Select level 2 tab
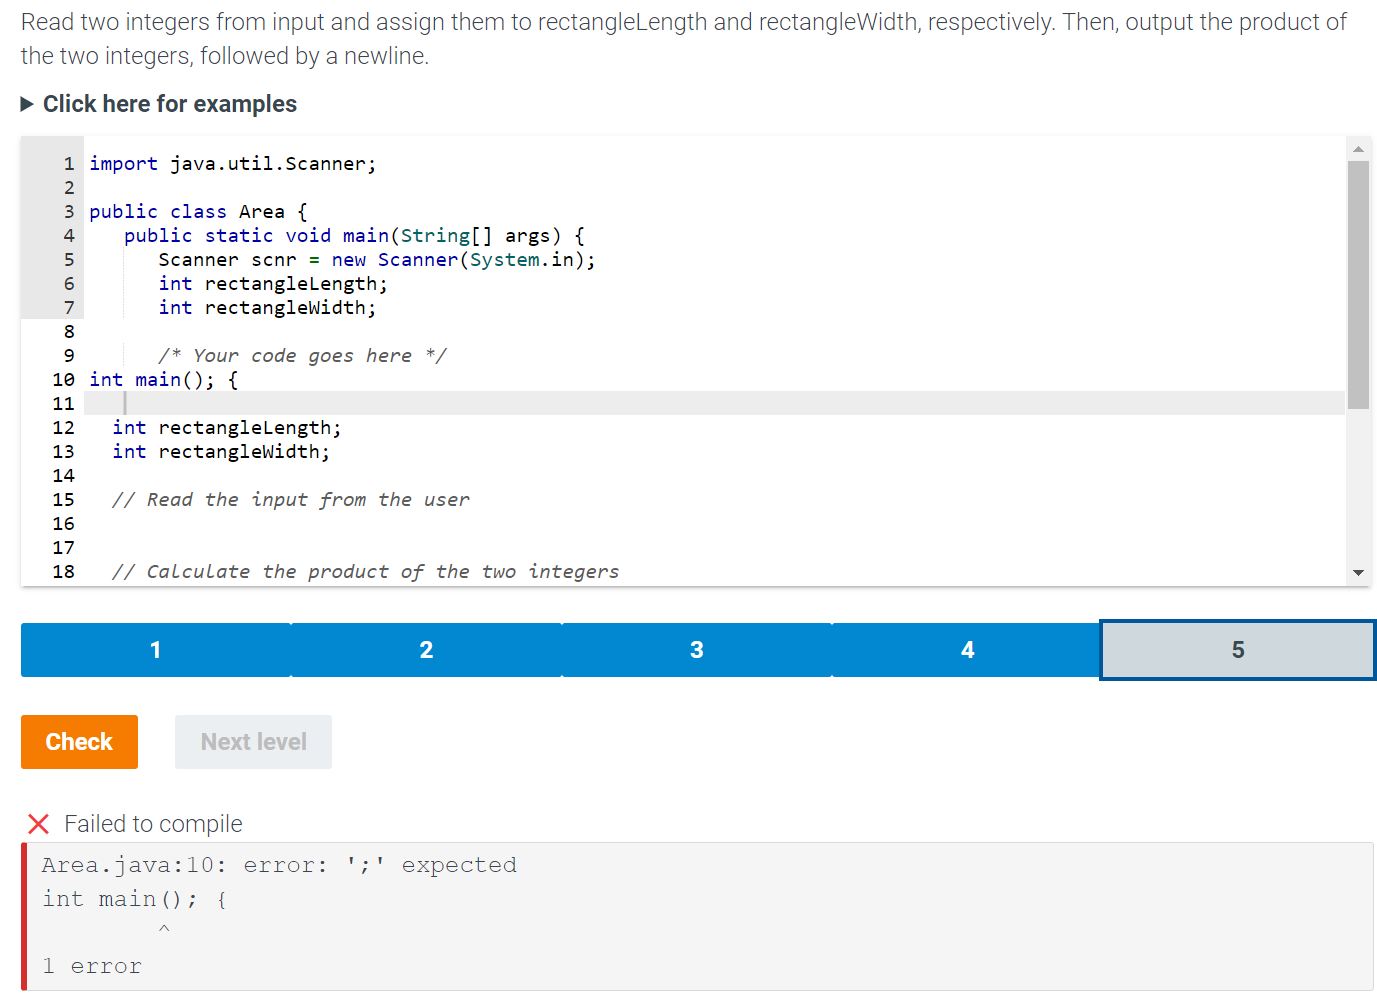Screen dimensions: 1377x999 click(x=427, y=650)
